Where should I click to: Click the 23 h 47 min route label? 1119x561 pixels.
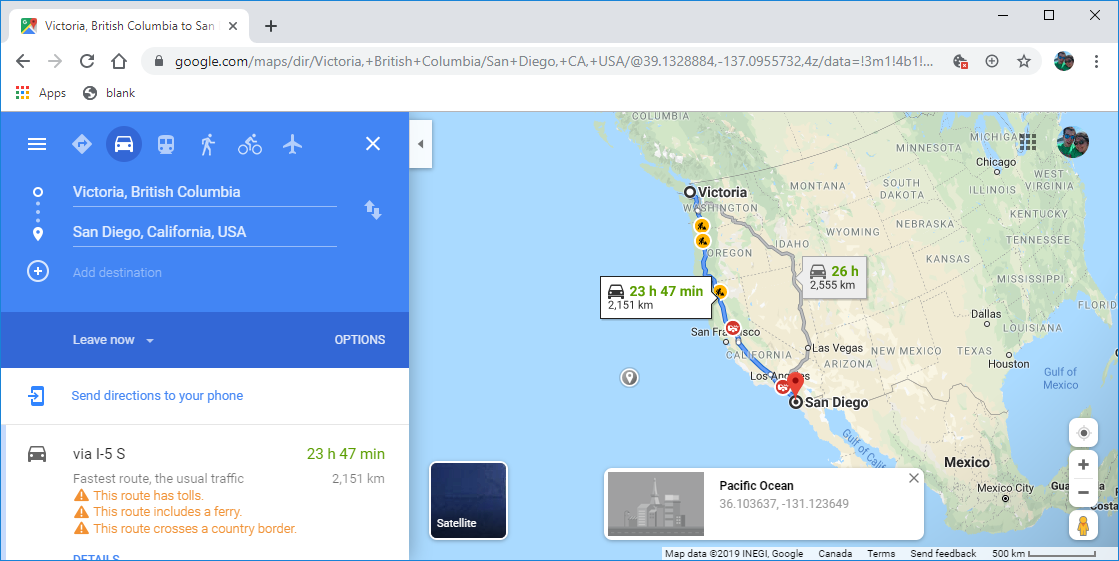coord(656,297)
